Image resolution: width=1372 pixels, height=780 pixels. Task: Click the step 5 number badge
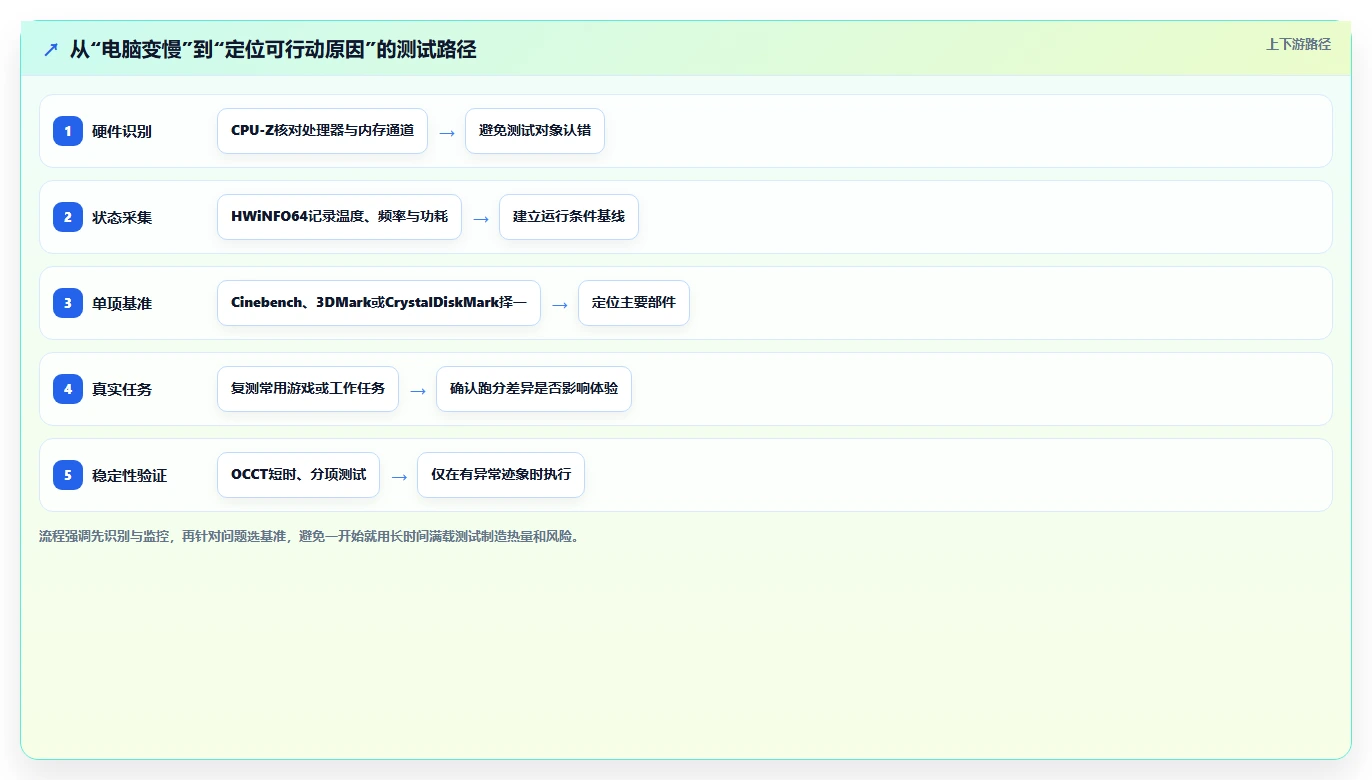click(x=68, y=475)
